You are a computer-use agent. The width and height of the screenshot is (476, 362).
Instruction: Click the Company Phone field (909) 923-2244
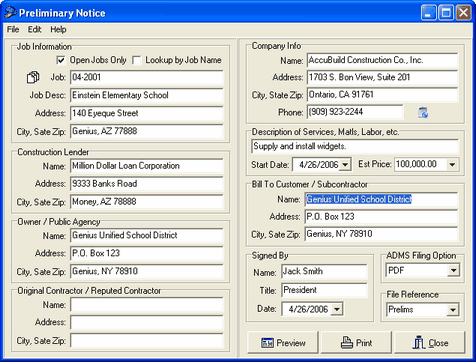355,112
